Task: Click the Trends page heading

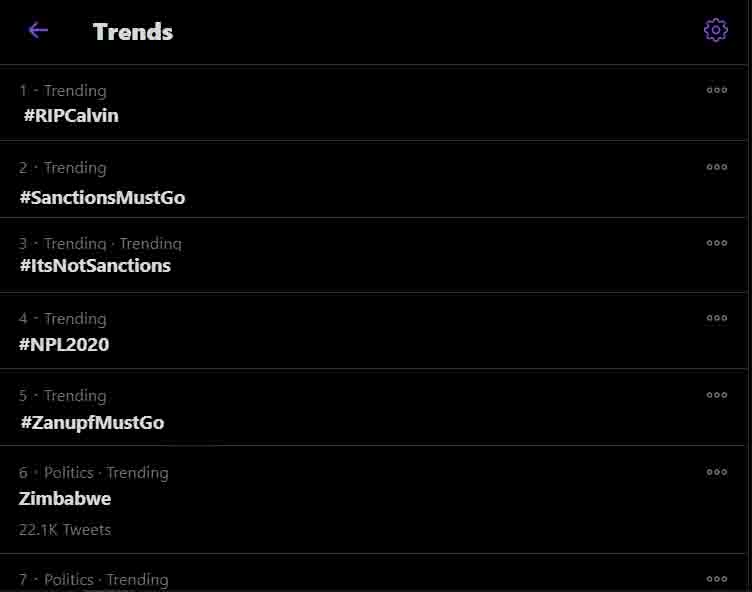Action: 133,32
